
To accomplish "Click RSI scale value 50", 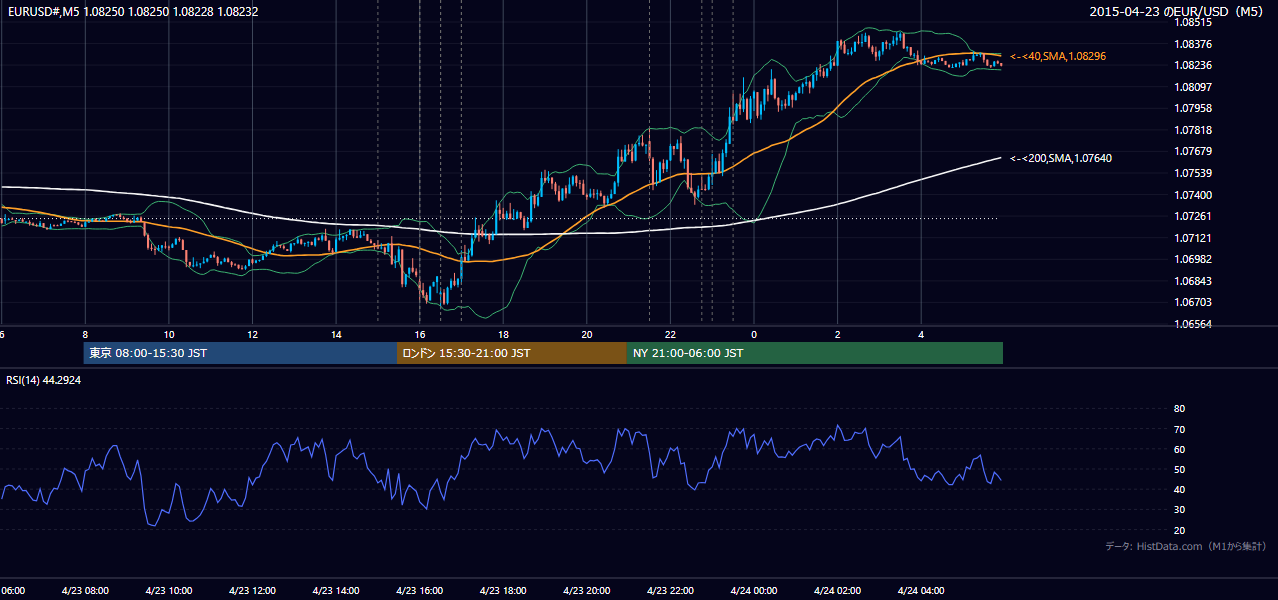I will (x=1179, y=469).
